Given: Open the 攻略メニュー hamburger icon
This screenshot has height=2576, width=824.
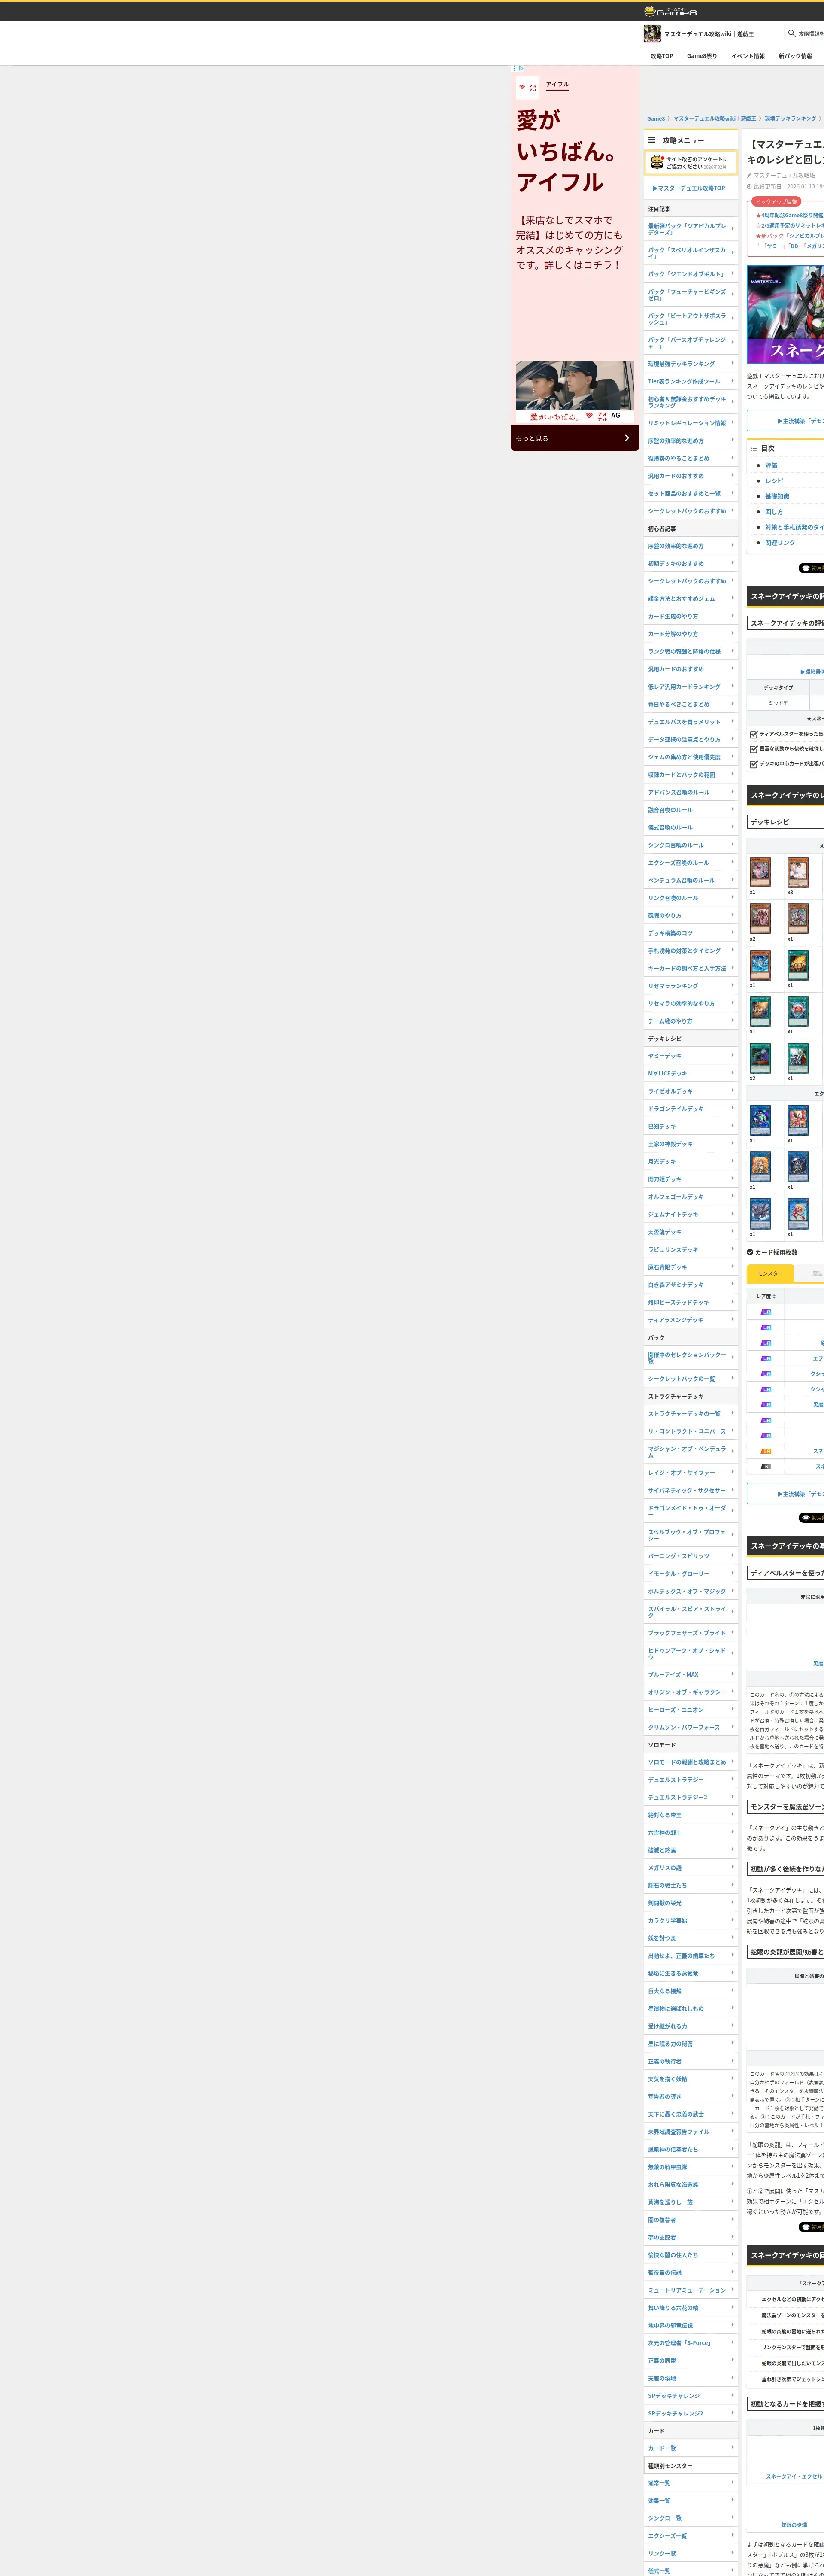Looking at the screenshot, I should click(651, 140).
